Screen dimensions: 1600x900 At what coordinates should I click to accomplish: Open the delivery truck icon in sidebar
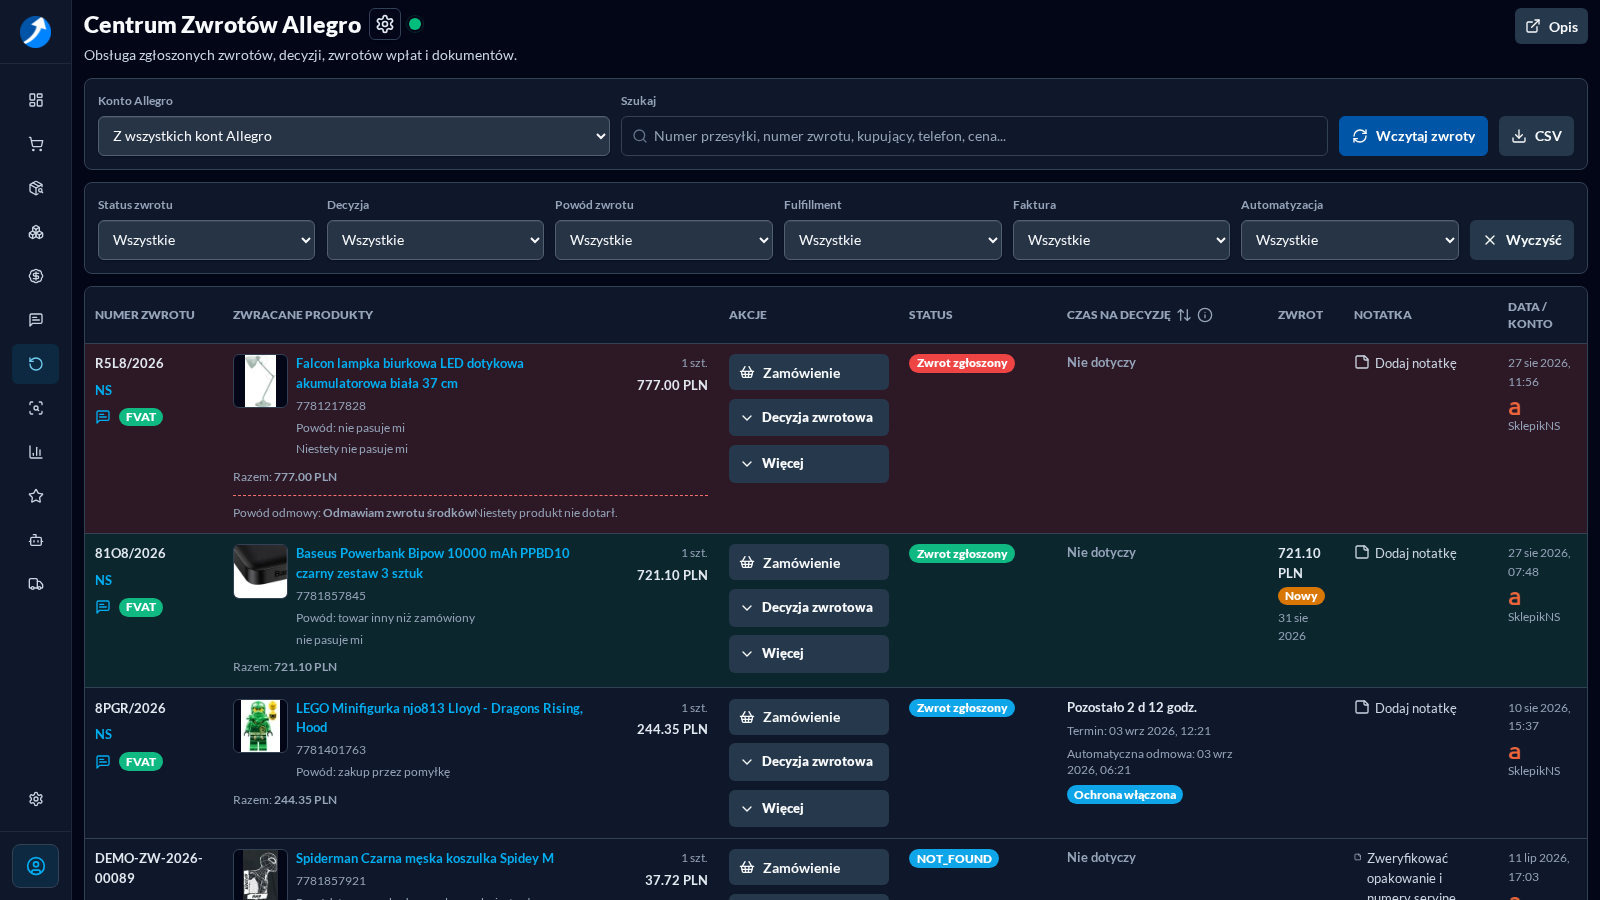pyautogui.click(x=36, y=584)
